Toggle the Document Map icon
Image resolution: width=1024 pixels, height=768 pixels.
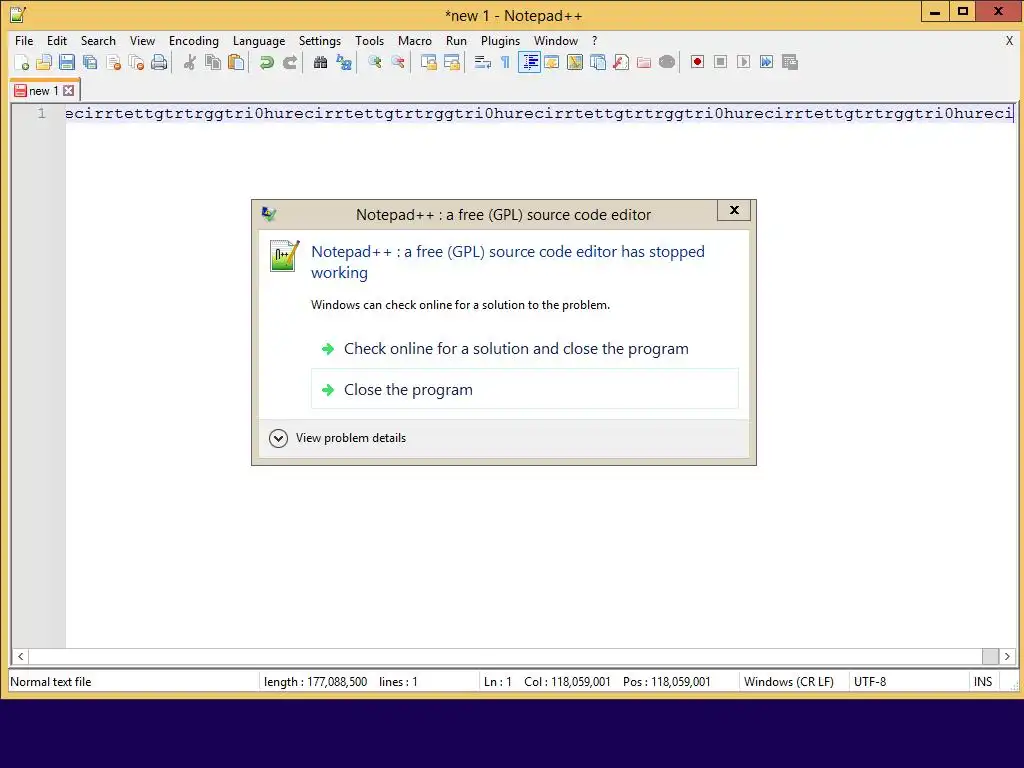tap(575, 62)
